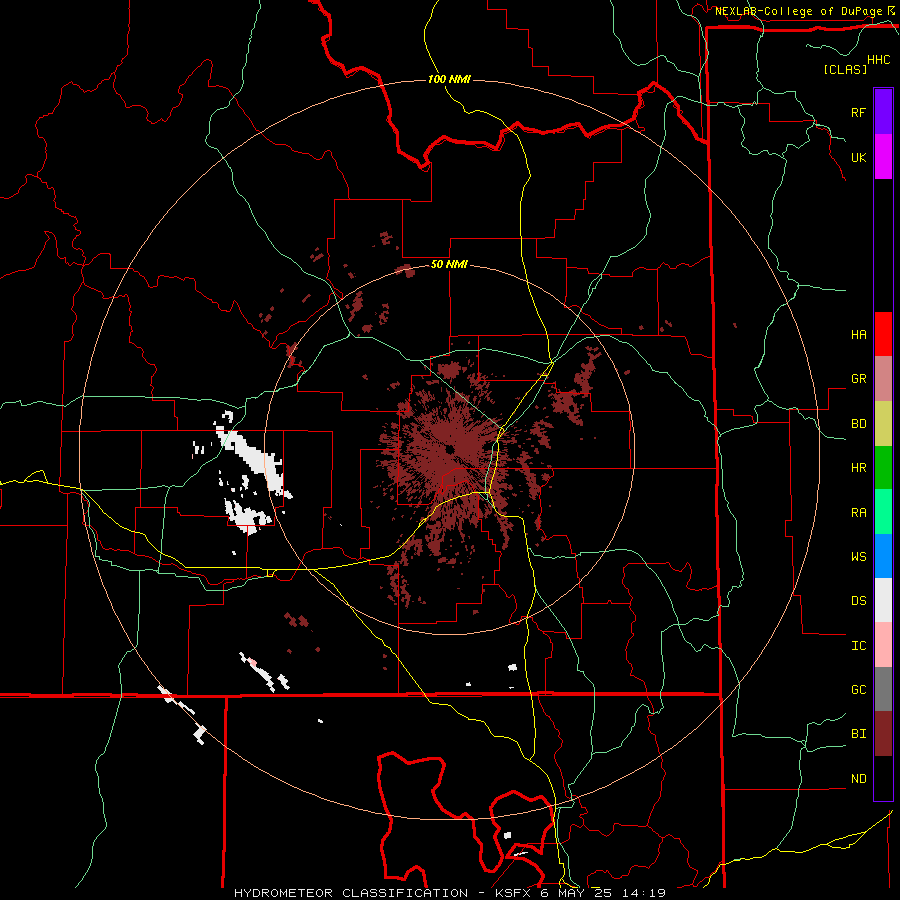
Task: Click the 'BD' legend label
Action: click(858, 424)
